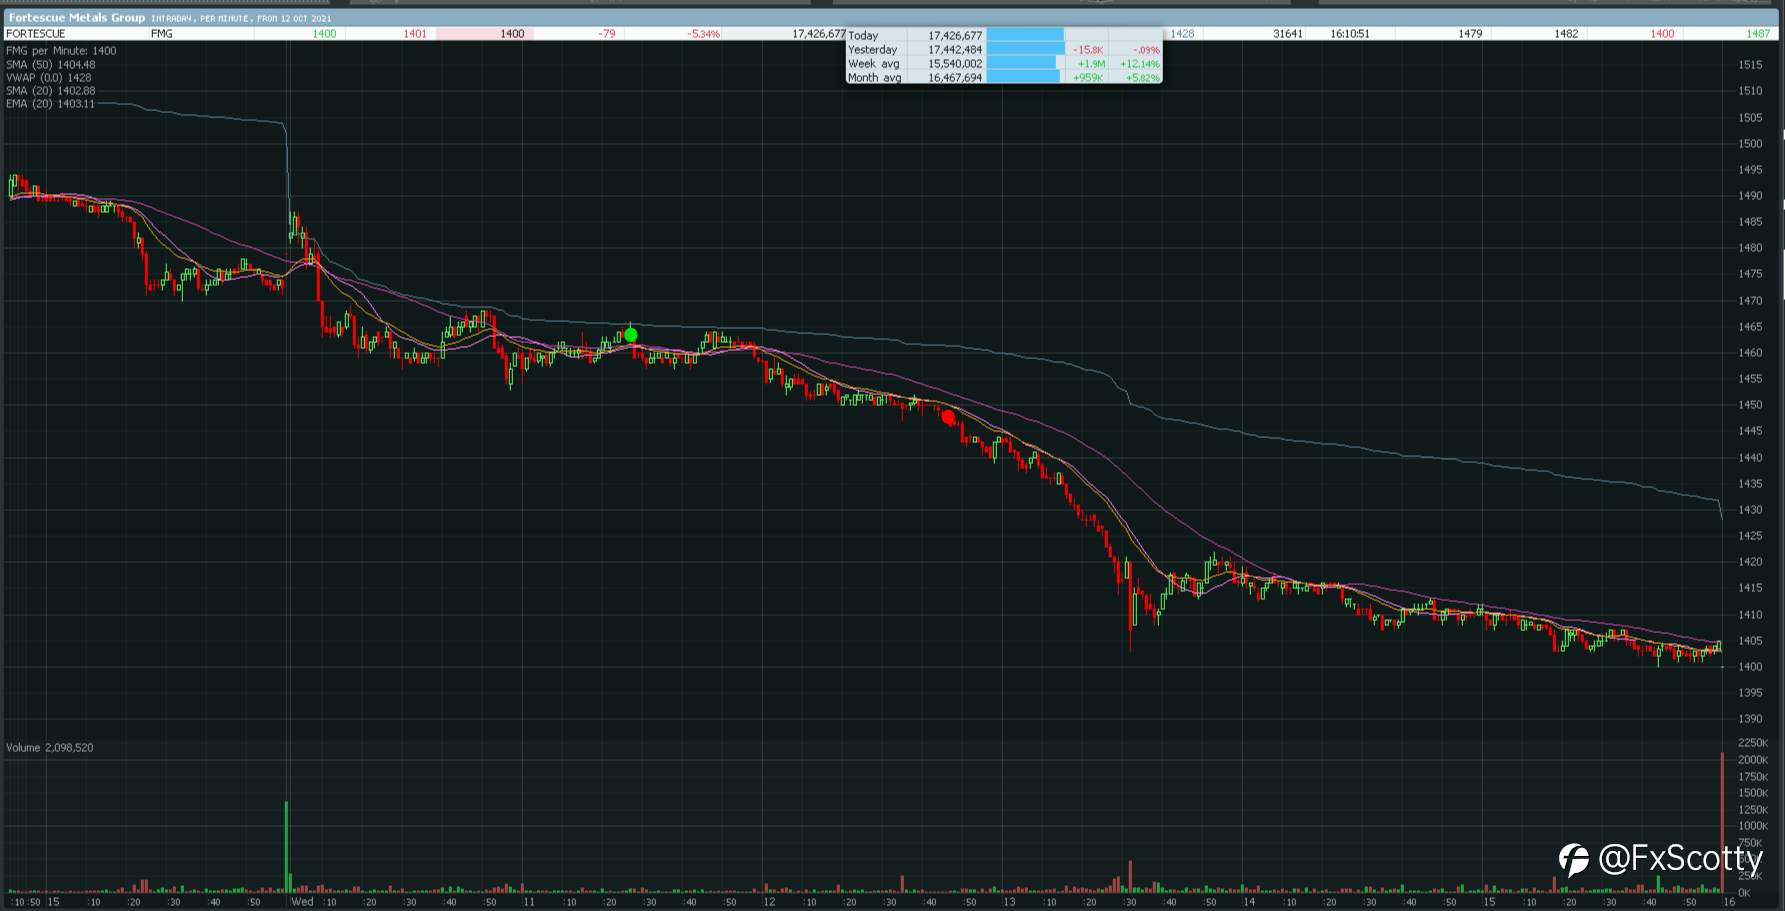Click the 'INTRADAY, PER MINUTE, FROM 12 OCT 2021' subtitle
This screenshot has width=1785, height=911.
click(x=241, y=18)
